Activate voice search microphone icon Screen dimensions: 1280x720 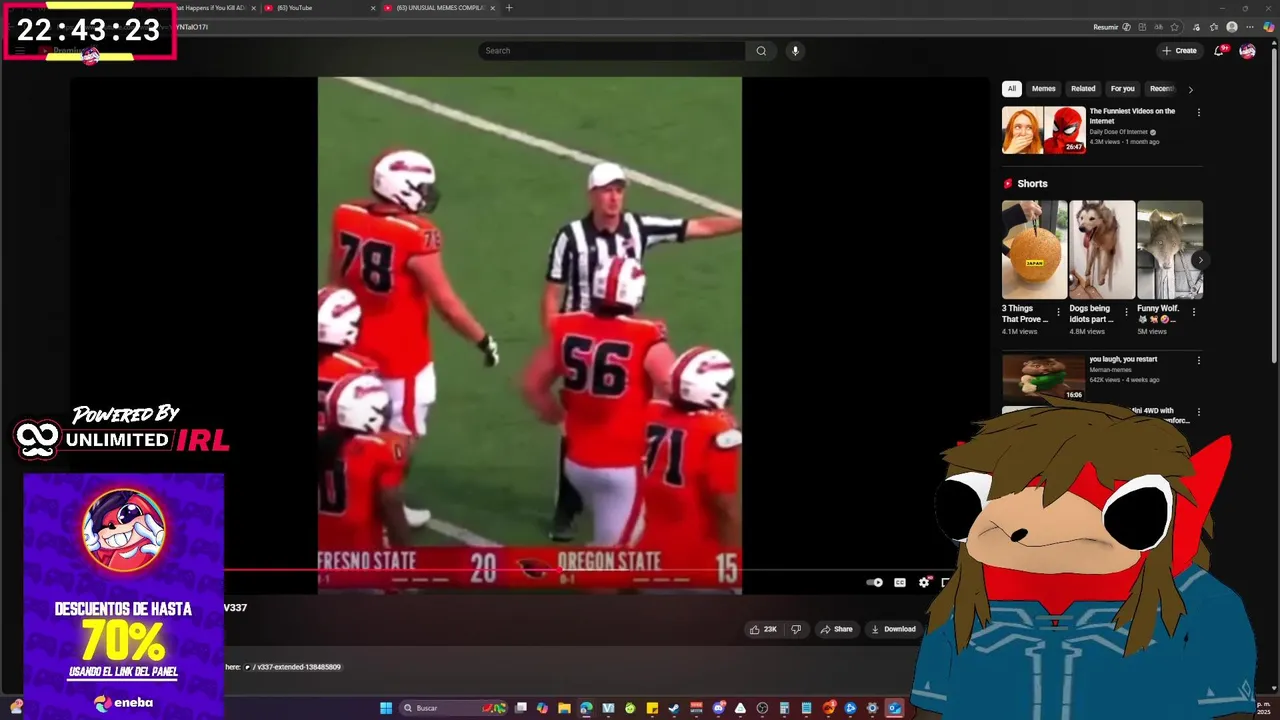pyautogui.click(x=795, y=51)
